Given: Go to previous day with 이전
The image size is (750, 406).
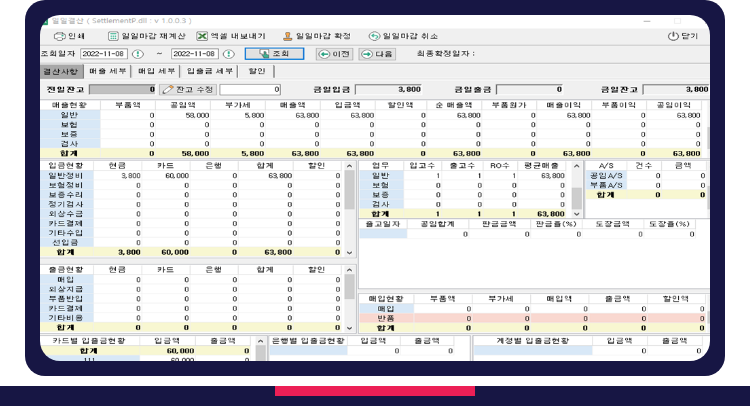Looking at the screenshot, I should 336,54.
